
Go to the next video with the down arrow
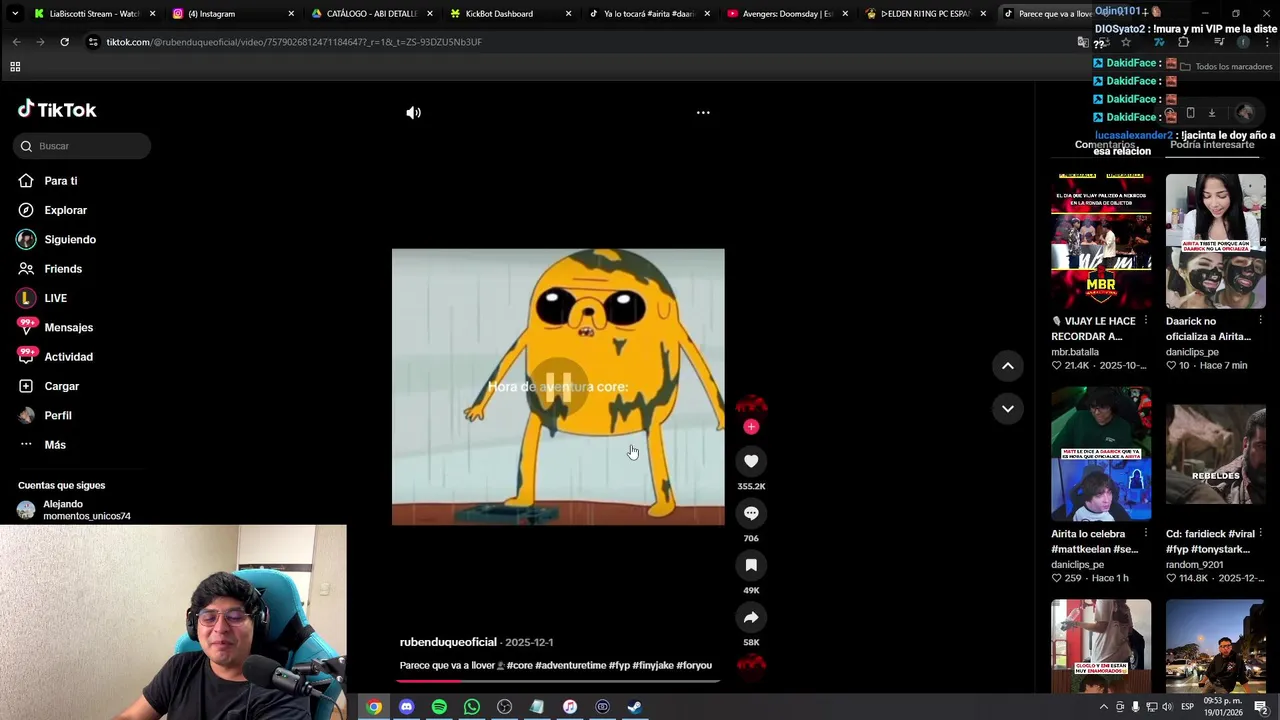click(x=1008, y=408)
